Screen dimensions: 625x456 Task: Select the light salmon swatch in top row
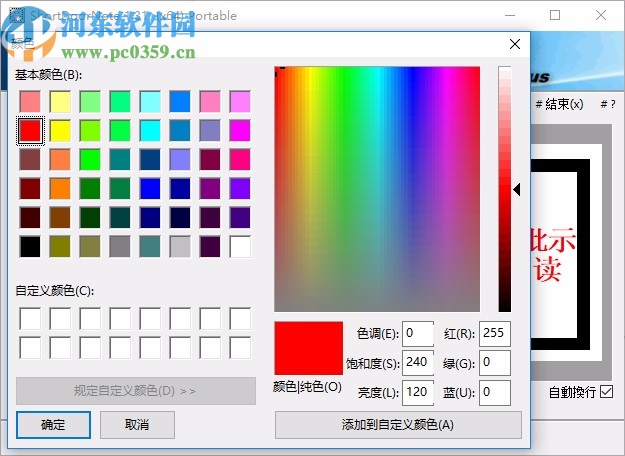[x=30, y=101]
